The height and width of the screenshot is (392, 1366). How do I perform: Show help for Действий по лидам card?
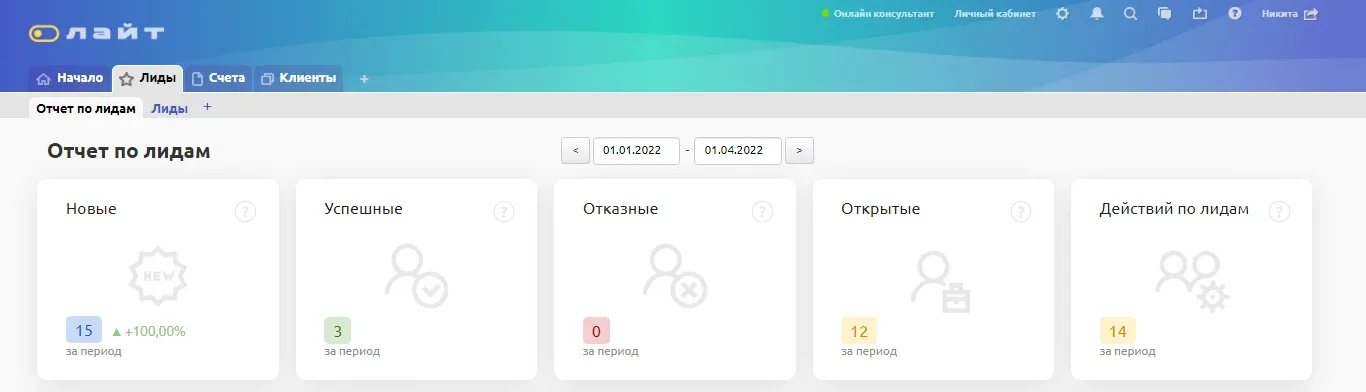tap(1279, 211)
